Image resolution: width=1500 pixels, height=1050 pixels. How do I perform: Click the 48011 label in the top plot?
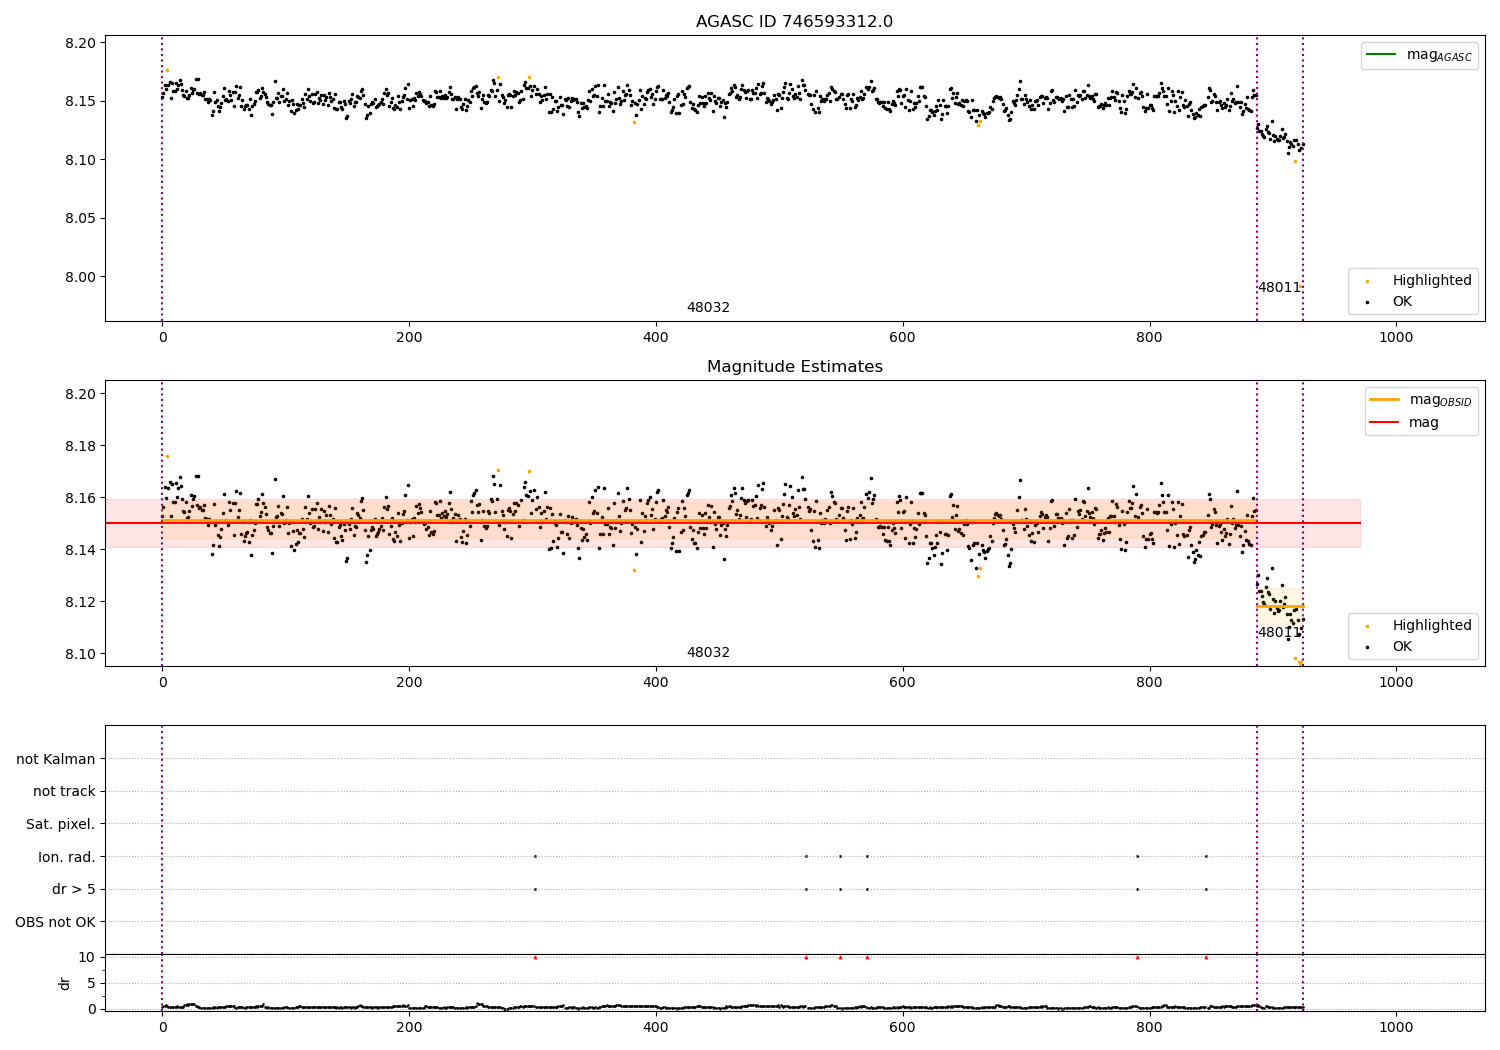click(x=1279, y=288)
